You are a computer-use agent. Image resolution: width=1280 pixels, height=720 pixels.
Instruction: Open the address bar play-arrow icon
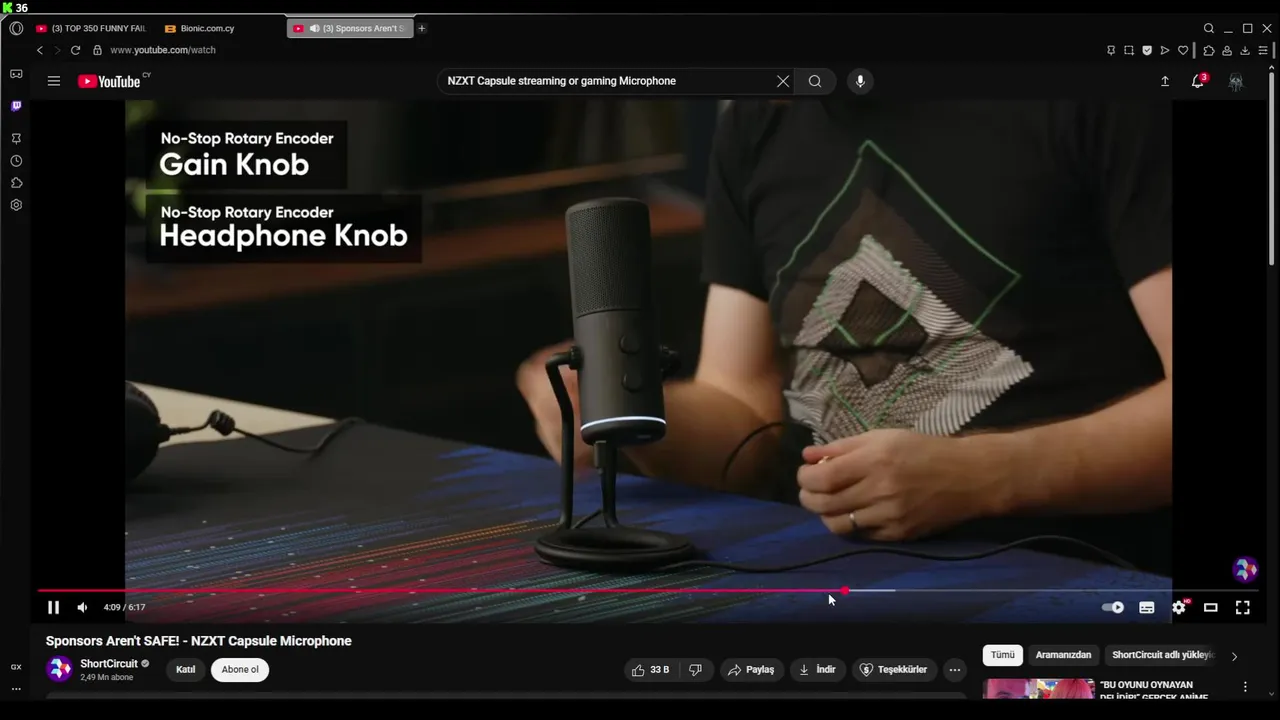(1165, 50)
